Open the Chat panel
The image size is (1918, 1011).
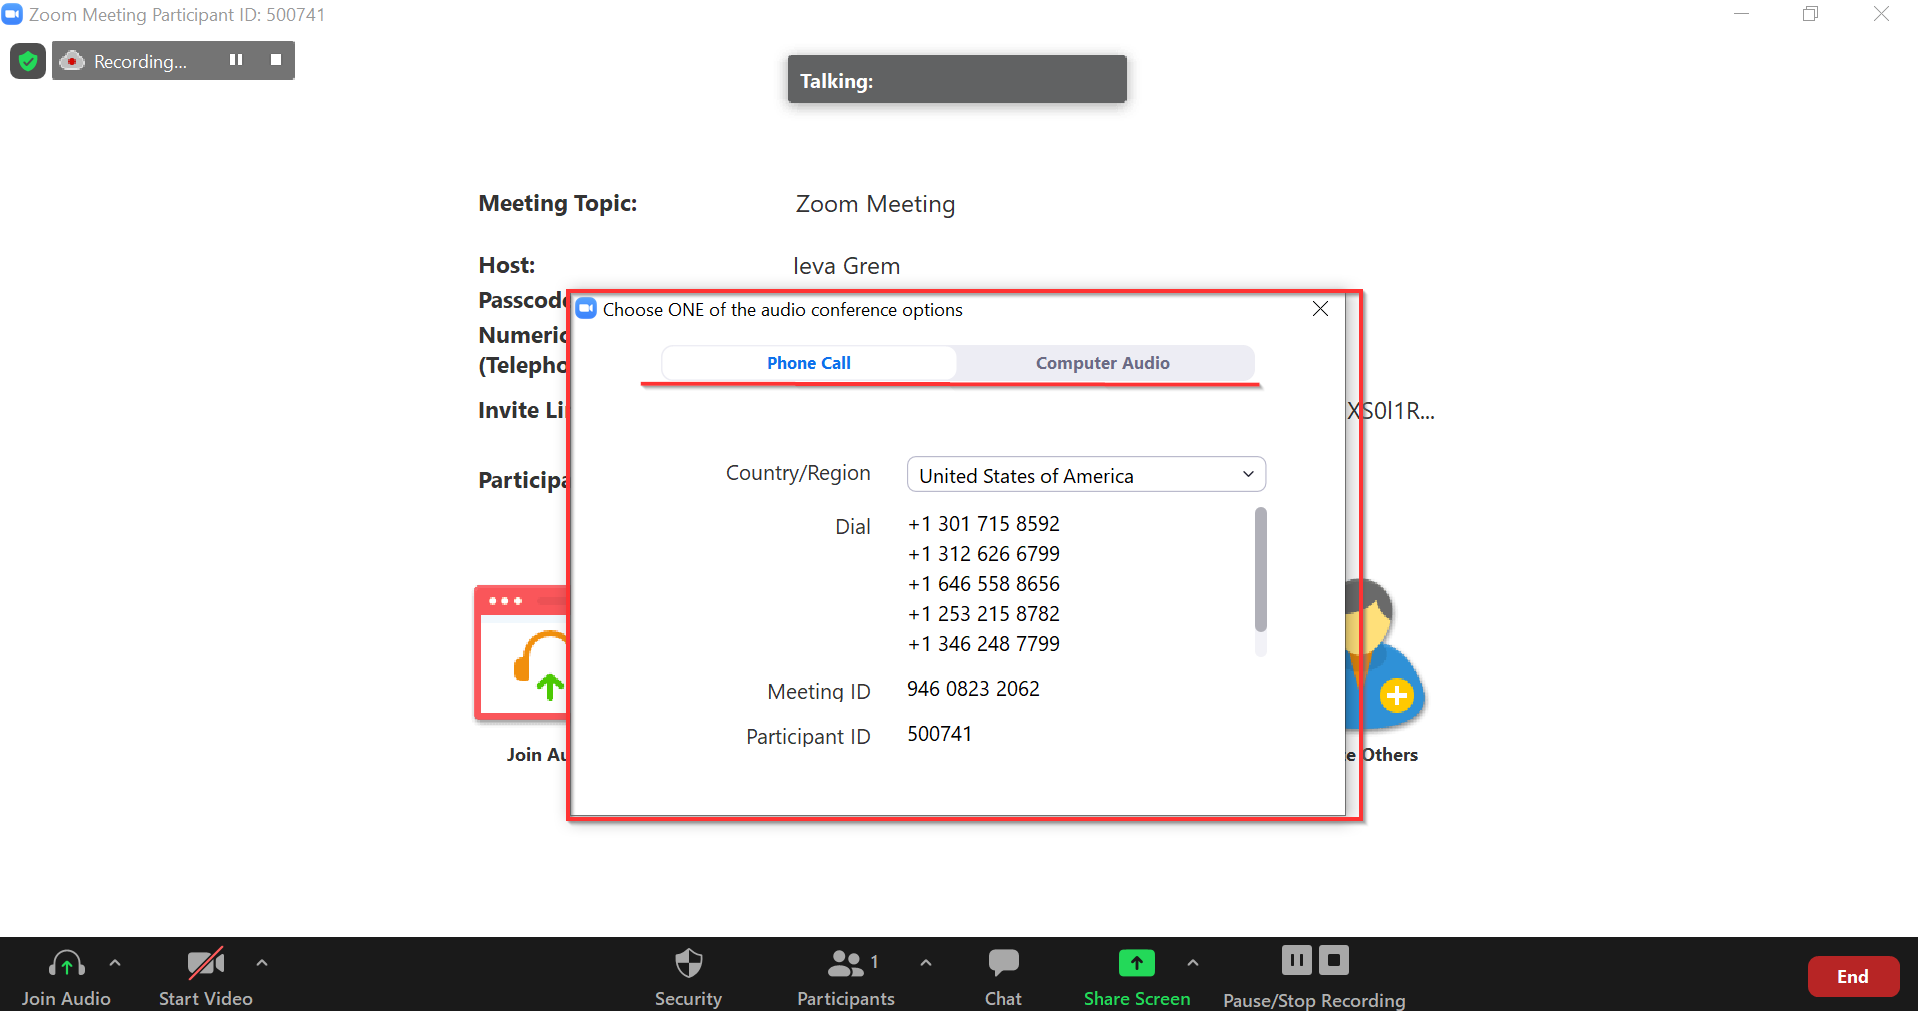tap(1003, 964)
